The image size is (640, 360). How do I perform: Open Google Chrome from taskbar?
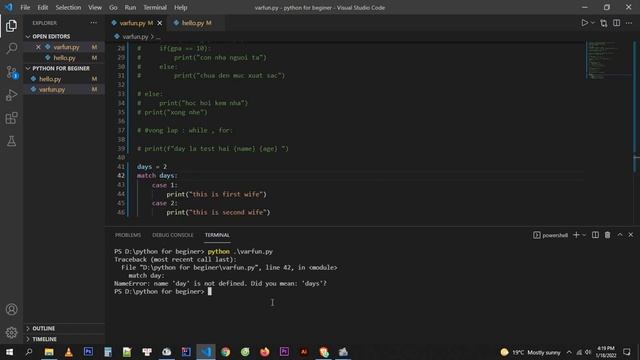pyautogui.click(x=225, y=352)
